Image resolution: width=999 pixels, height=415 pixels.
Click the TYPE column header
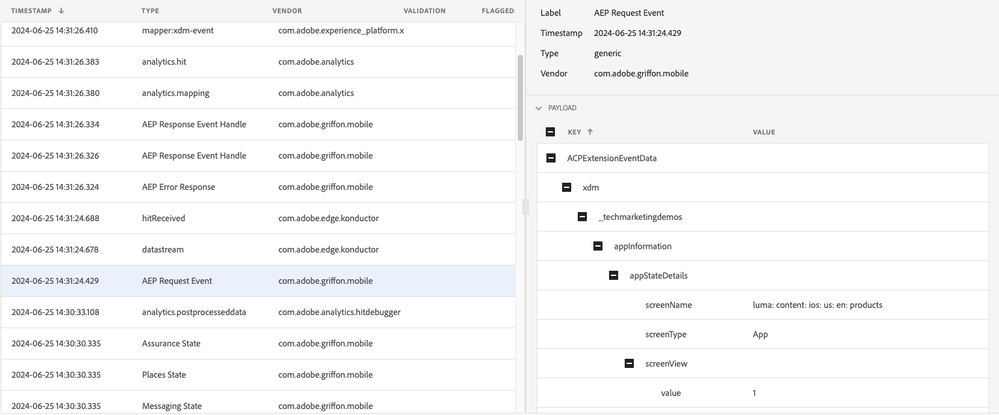tap(150, 11)
